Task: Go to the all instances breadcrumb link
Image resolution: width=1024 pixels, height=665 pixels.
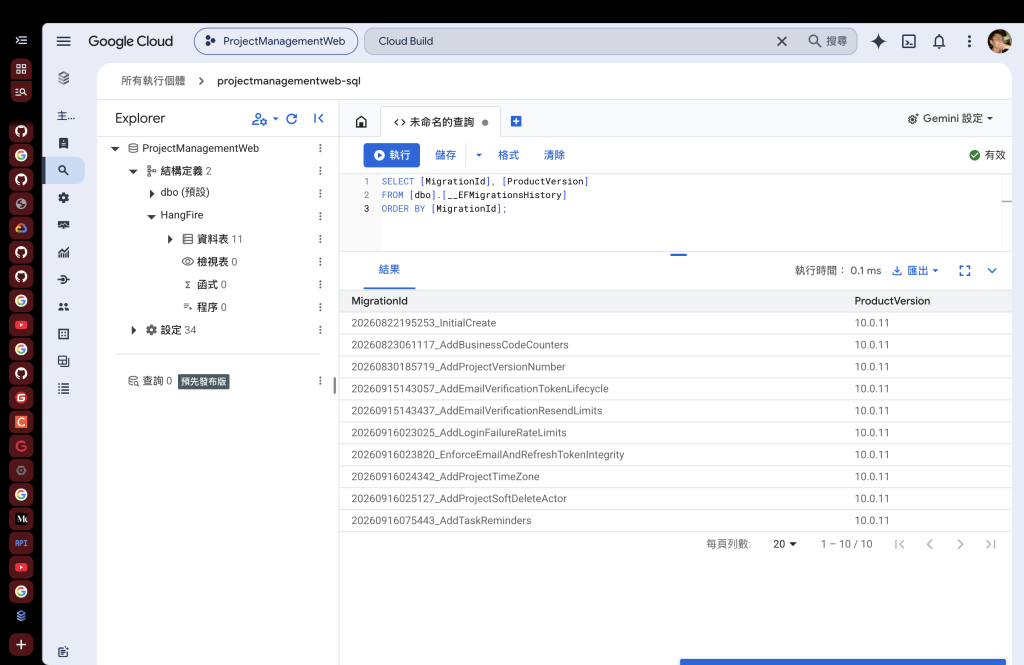Action: click(x=153, y=81)
